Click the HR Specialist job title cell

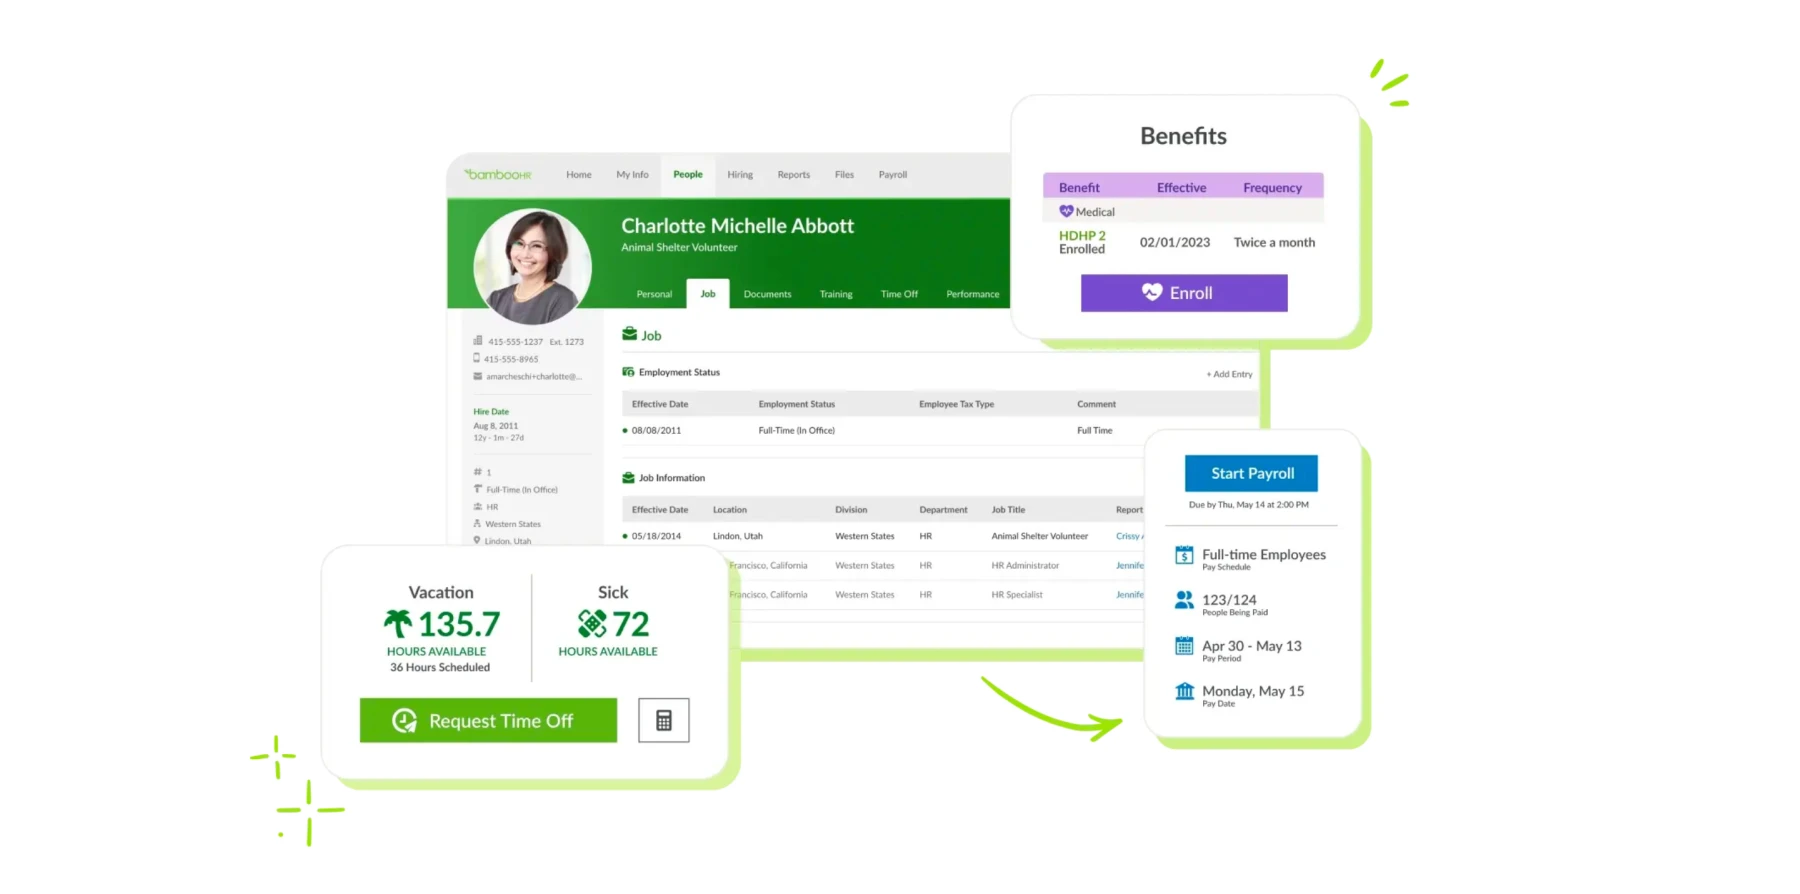coord(1017,595)
